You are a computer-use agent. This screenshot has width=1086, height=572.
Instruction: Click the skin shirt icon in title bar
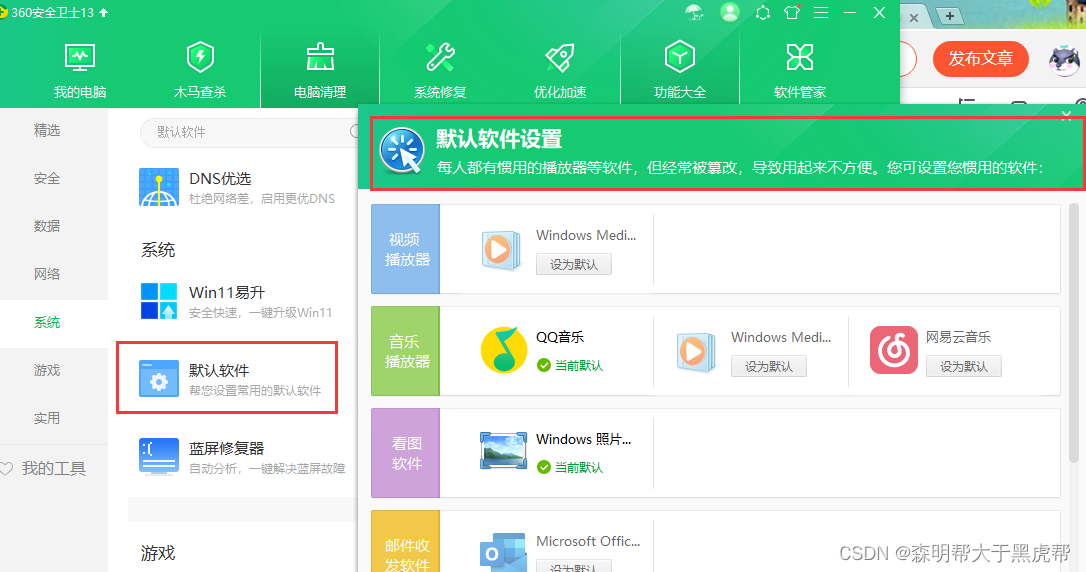click(x=792, y=12)
